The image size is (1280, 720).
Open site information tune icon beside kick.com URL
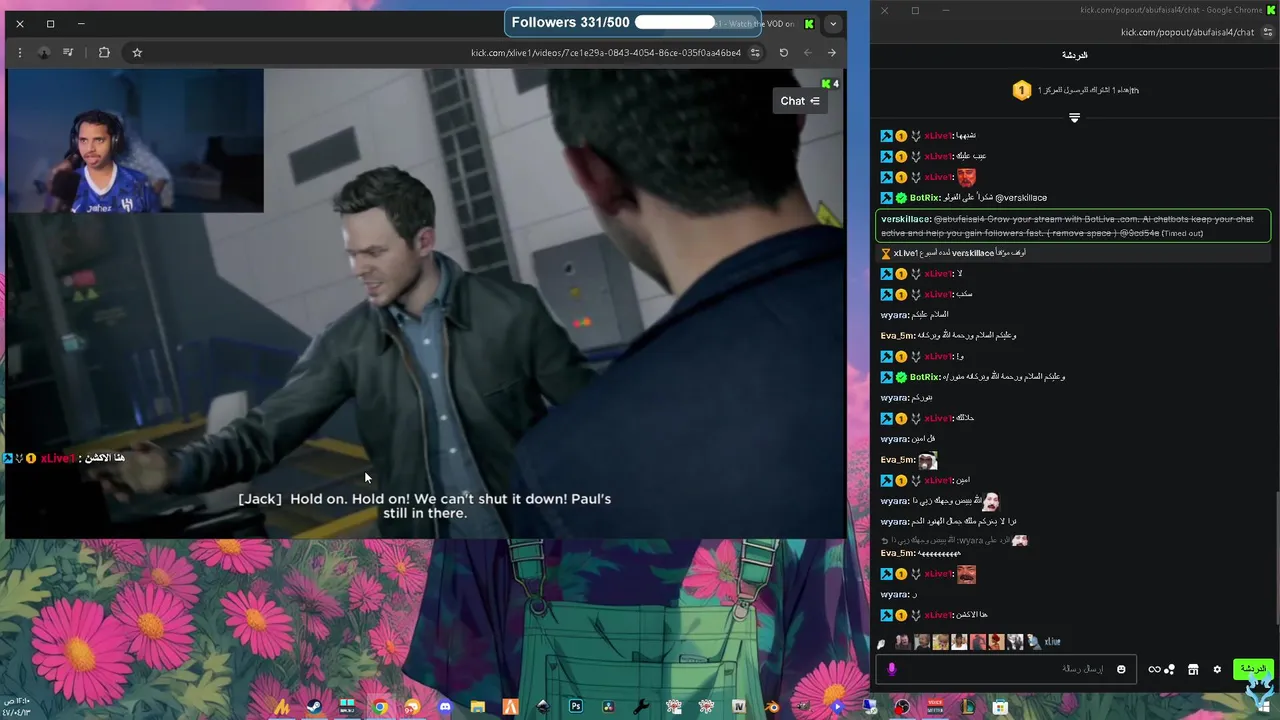pyautogui.click(x=756, y=53)
